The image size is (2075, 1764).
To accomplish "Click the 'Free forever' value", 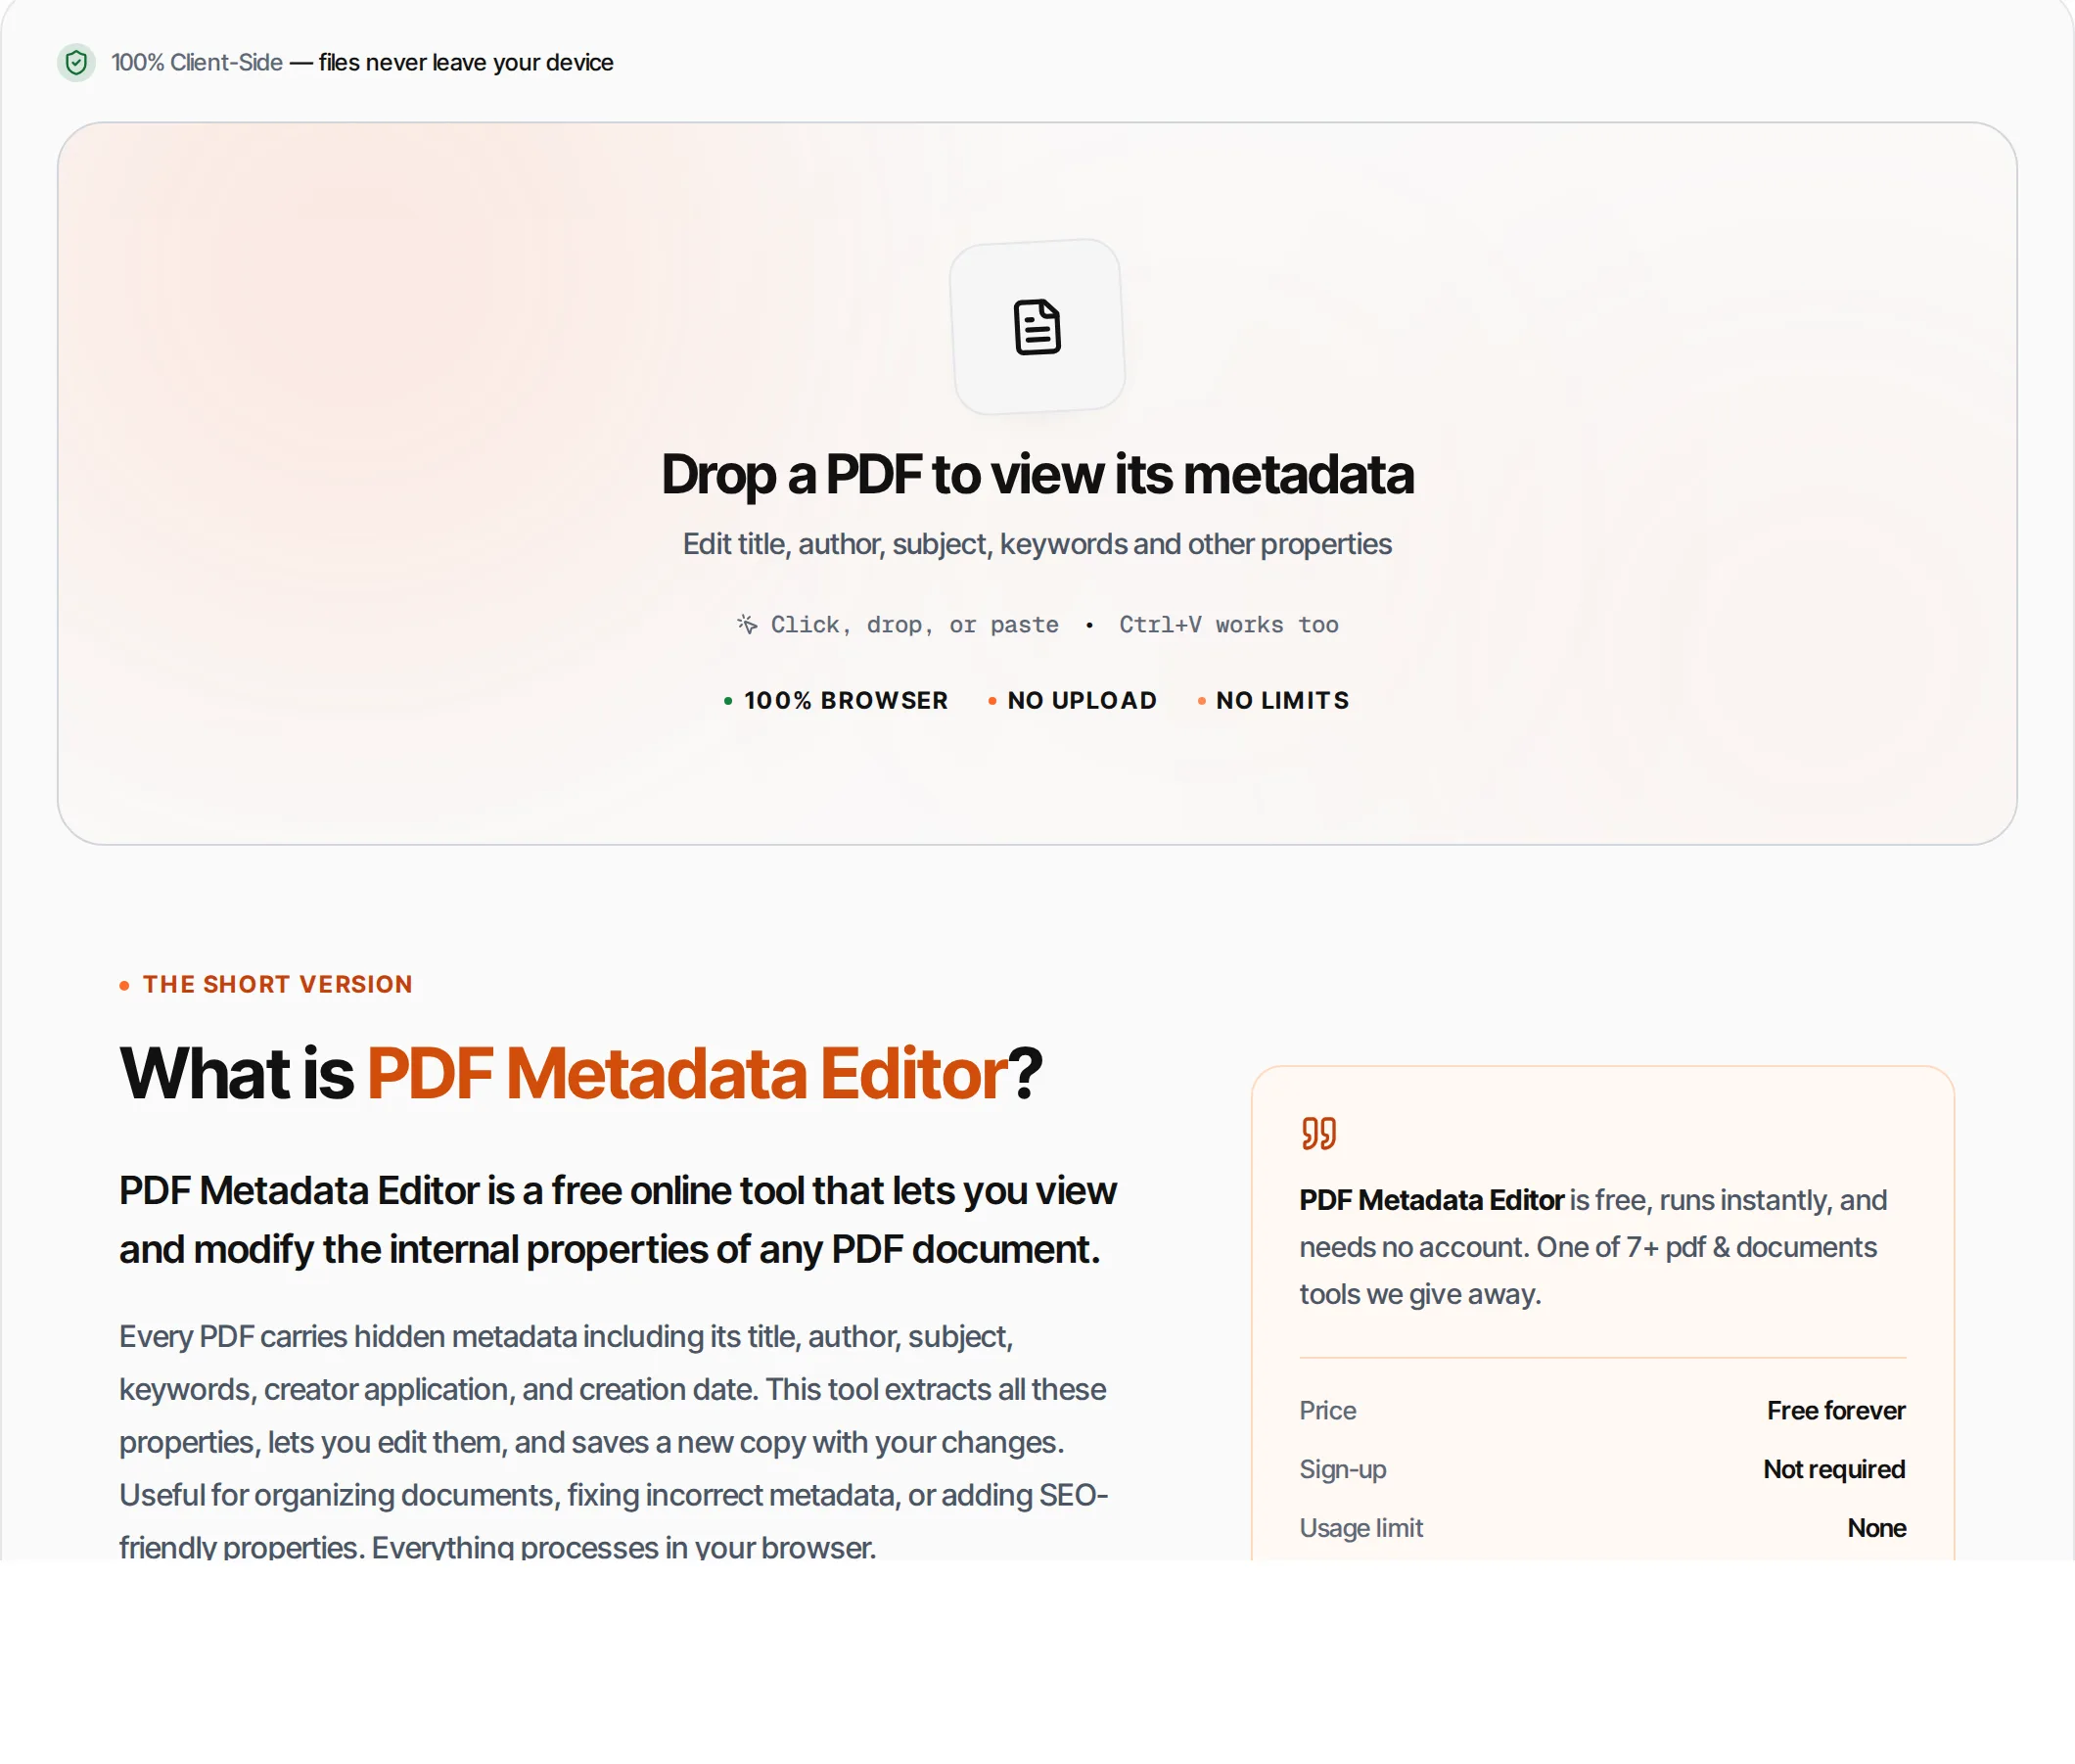I will tap(1836, 1411).
